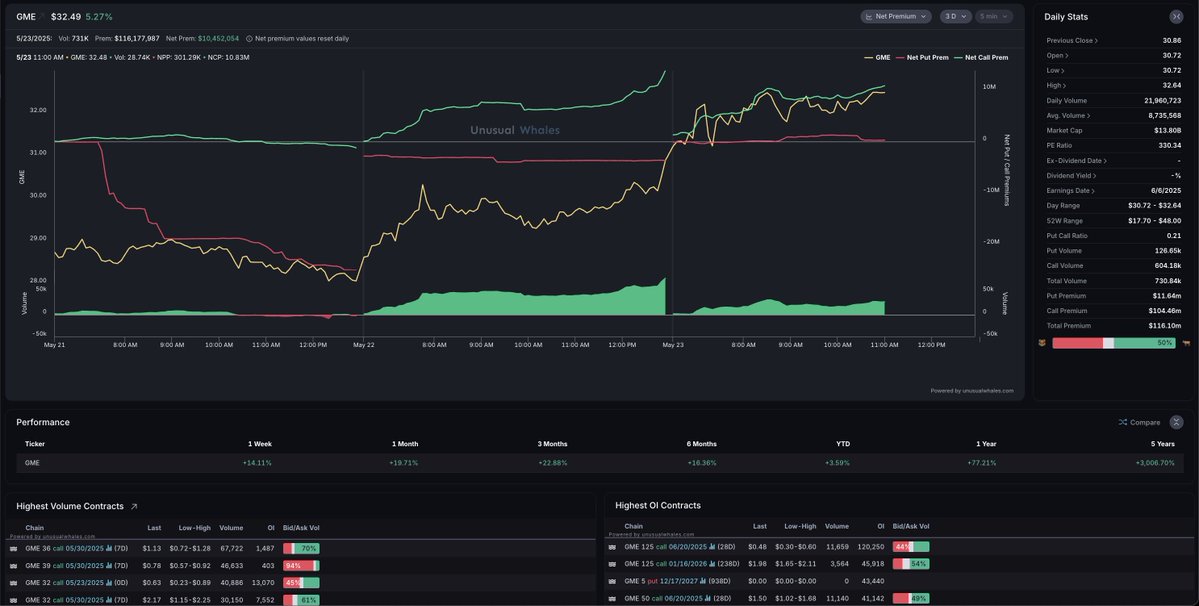Expand the High stat details

pos(1056,86)
